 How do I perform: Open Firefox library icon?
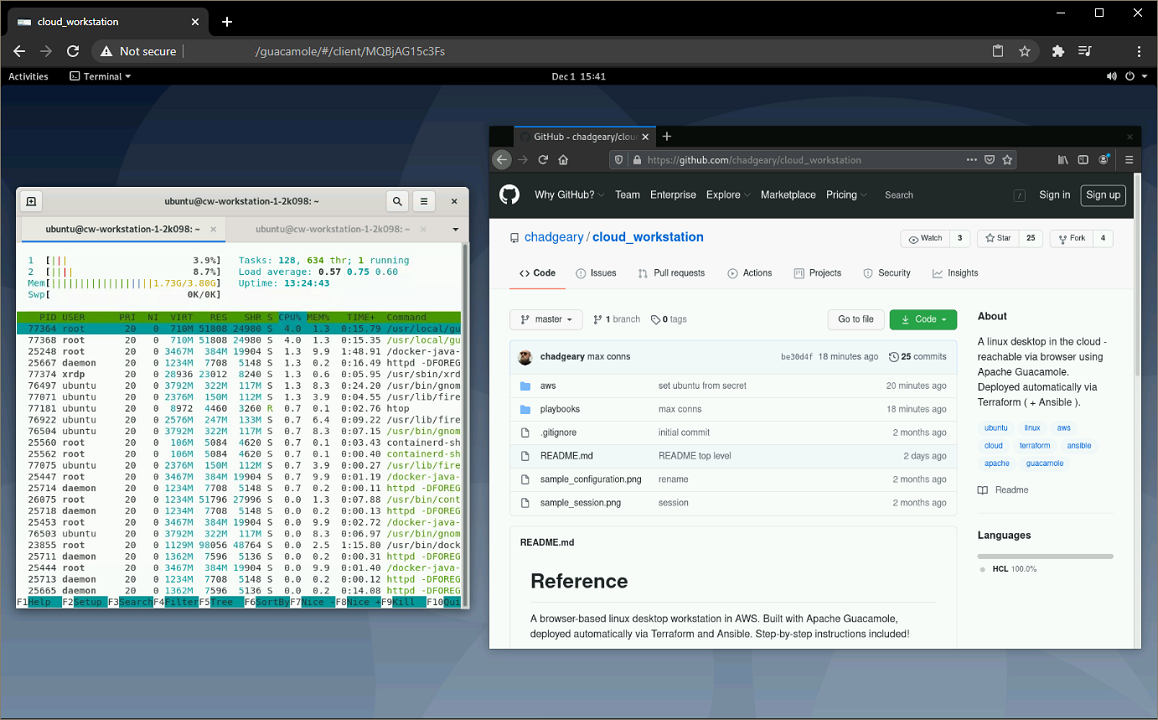click(x=1063, y=160)
